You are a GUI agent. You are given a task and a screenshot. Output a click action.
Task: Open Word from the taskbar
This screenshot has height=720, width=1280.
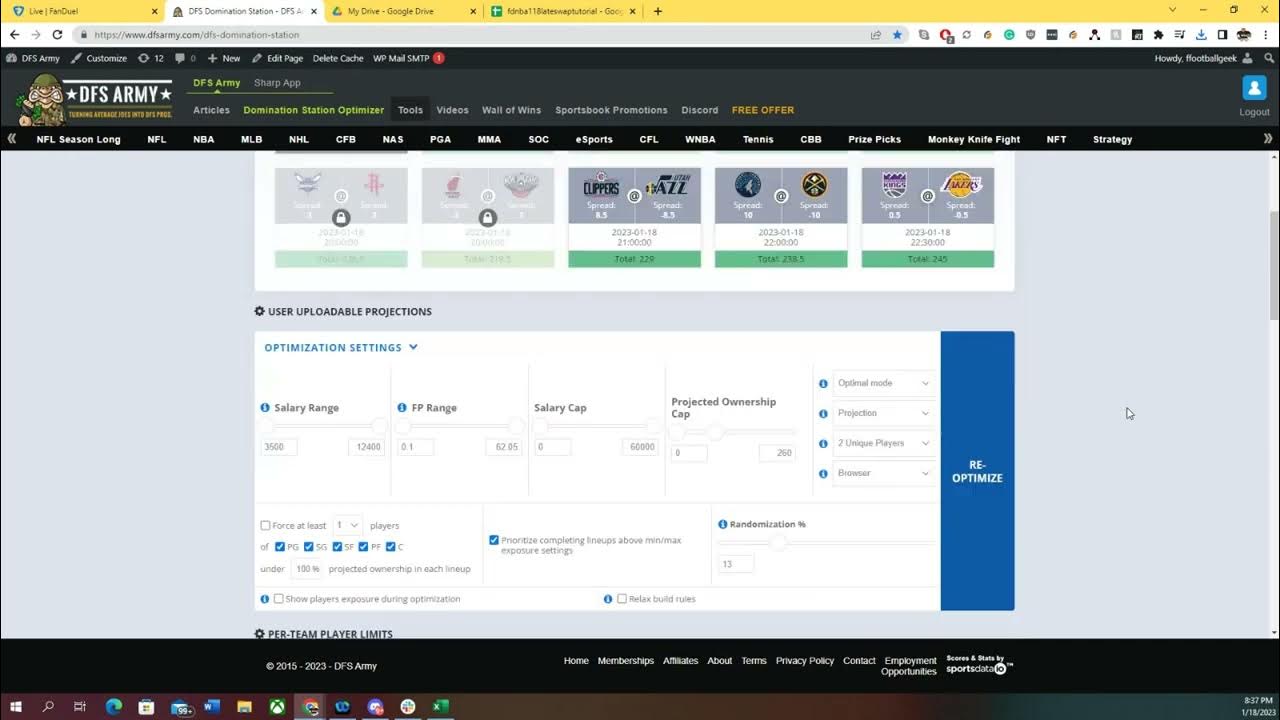(x=211, y=707)
